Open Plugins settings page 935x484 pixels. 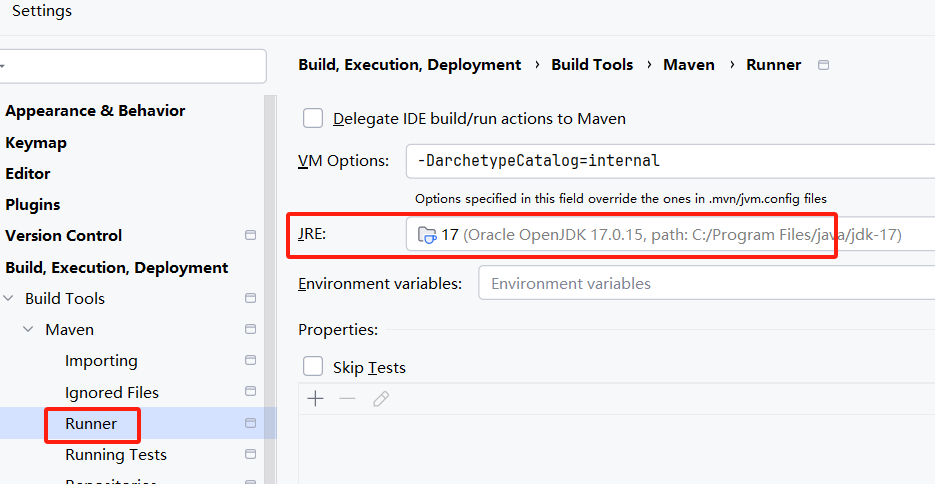[33, 204]
